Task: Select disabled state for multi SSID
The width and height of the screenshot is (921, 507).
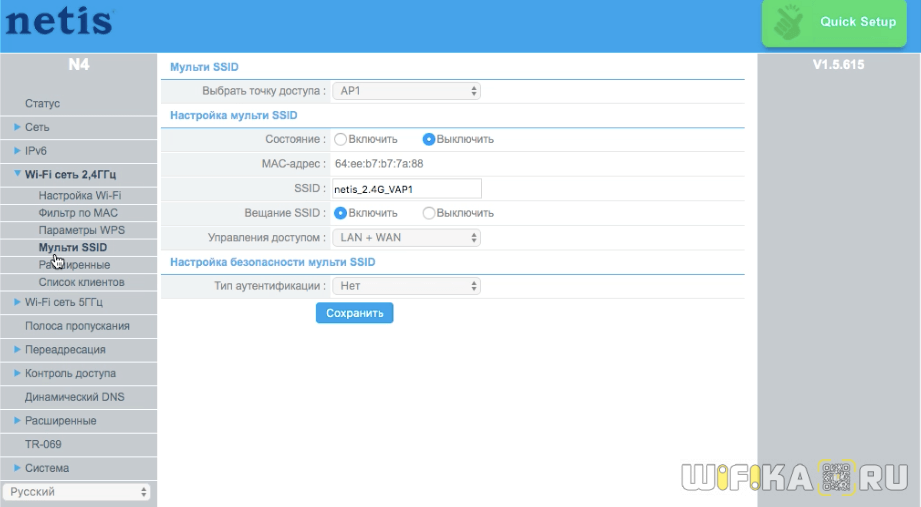Action: click(x=429, y=139)
